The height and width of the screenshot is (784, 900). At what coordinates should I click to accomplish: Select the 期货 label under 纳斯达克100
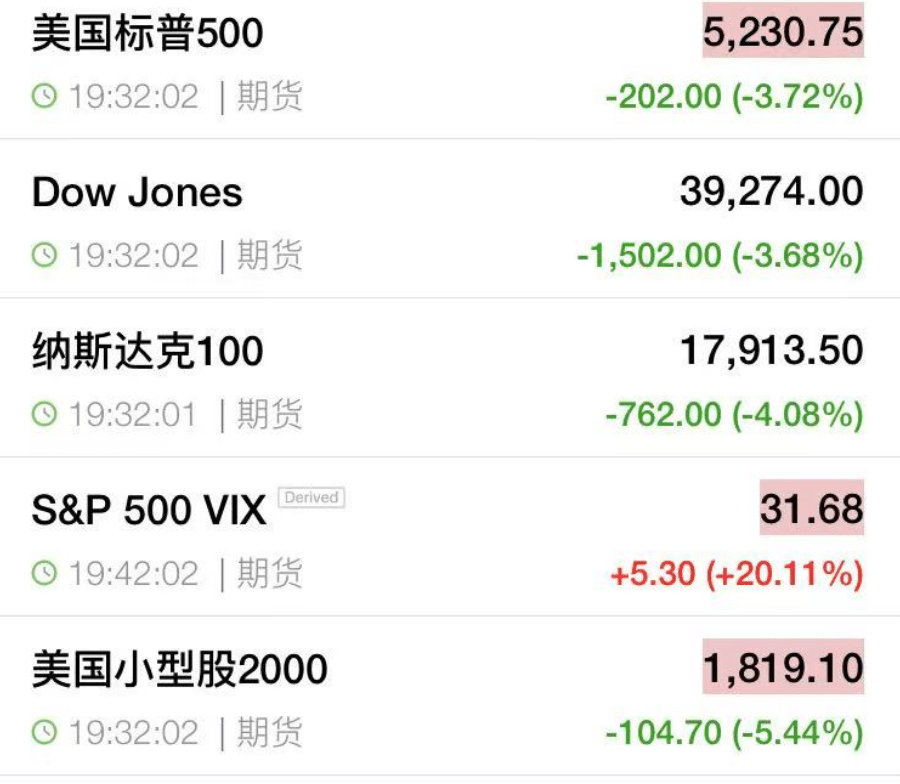[268, 414]
